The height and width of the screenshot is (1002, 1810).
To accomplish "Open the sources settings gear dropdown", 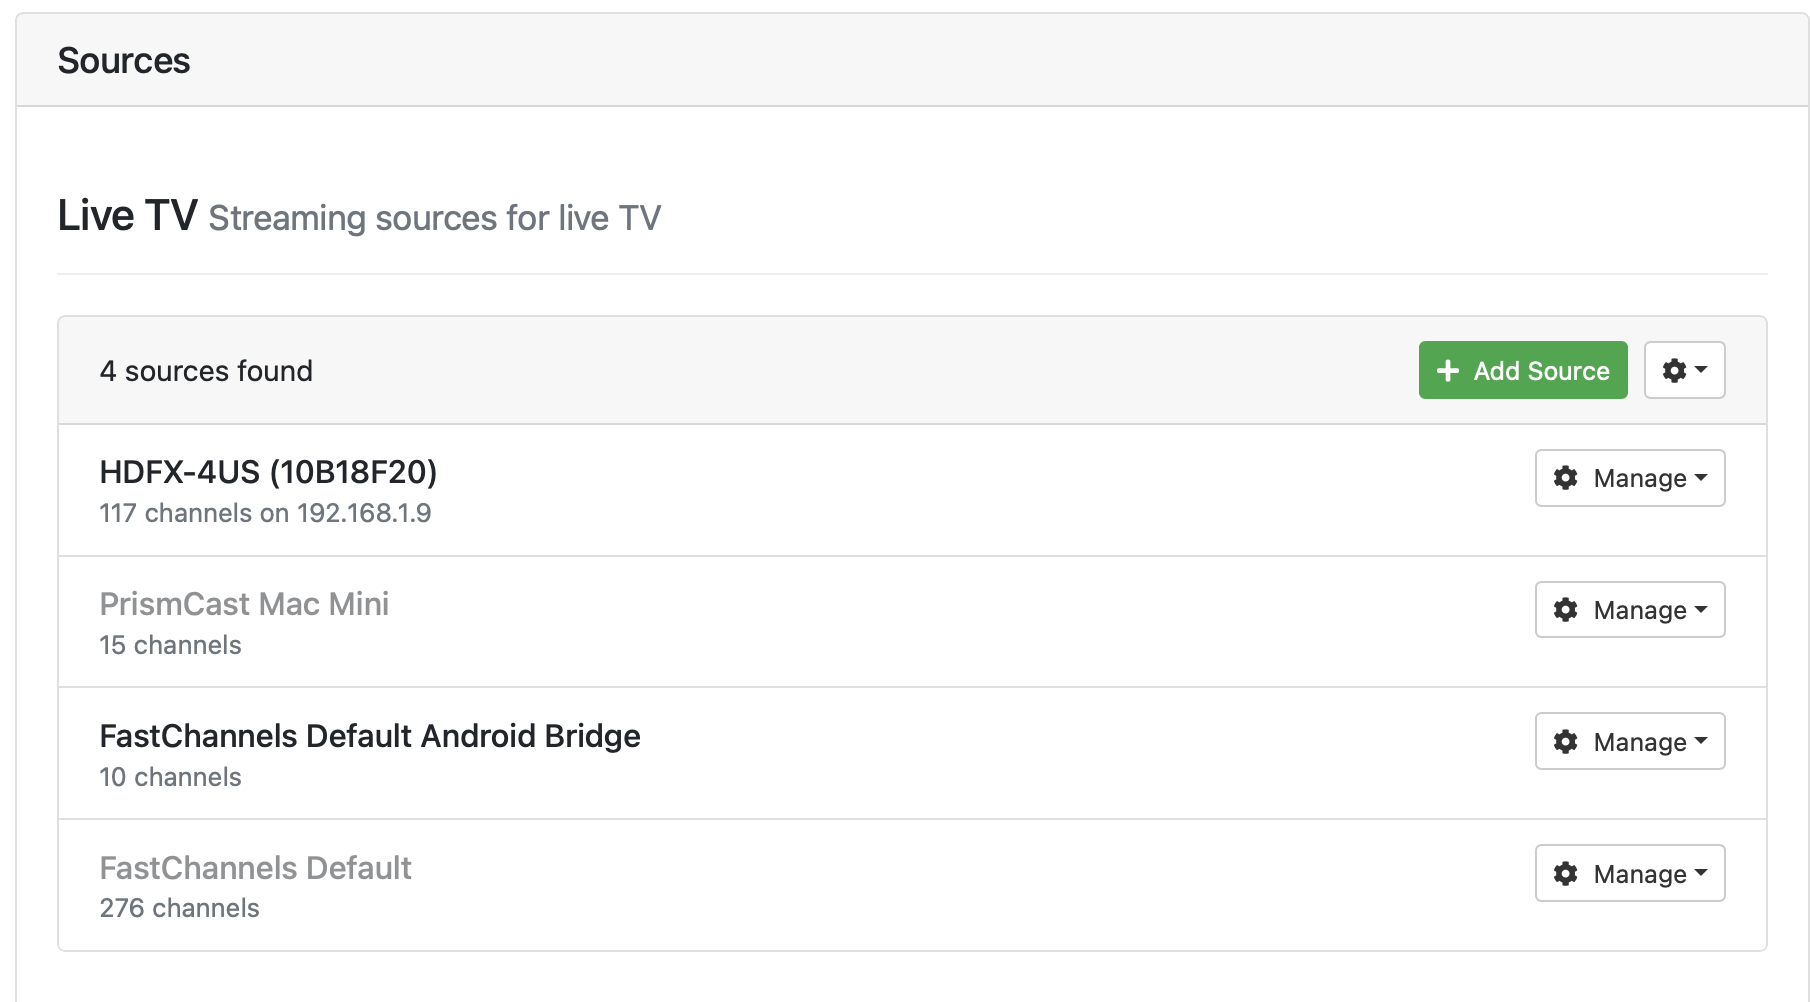I will tap(1684, 370).
